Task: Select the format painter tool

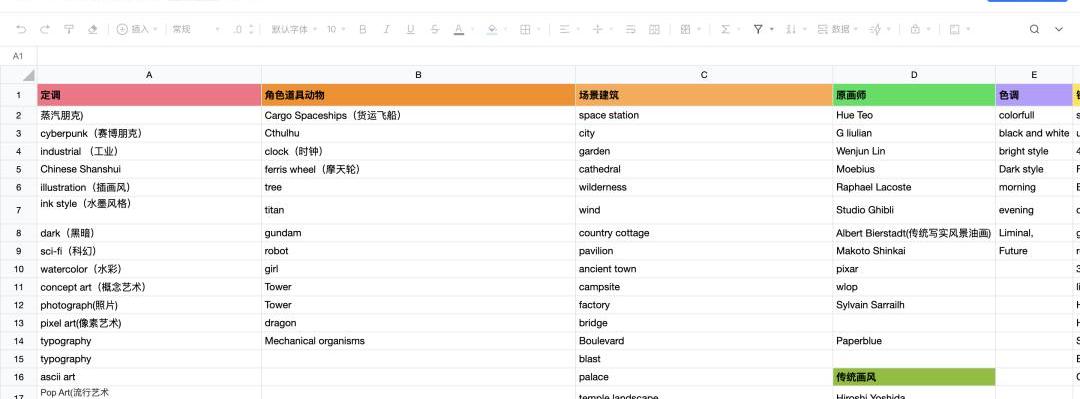Action: point(68,29)
